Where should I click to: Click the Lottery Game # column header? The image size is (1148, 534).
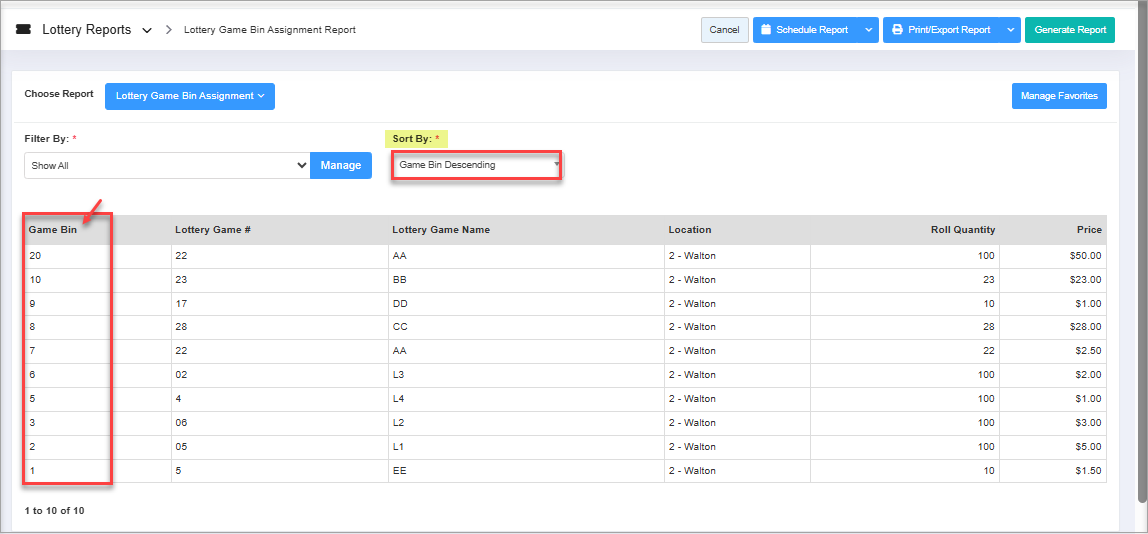pyautogui.click(x=212, y=230)
